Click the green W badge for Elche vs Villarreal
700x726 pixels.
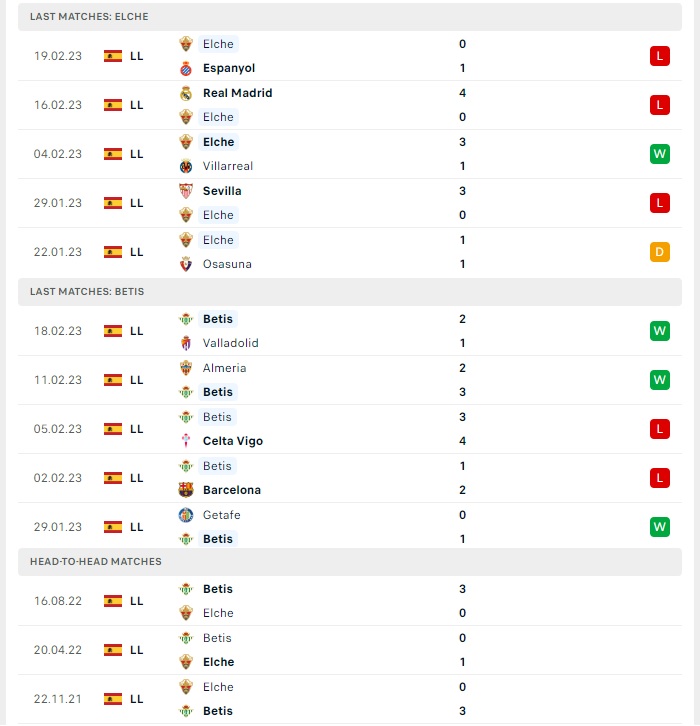[659, 154]
